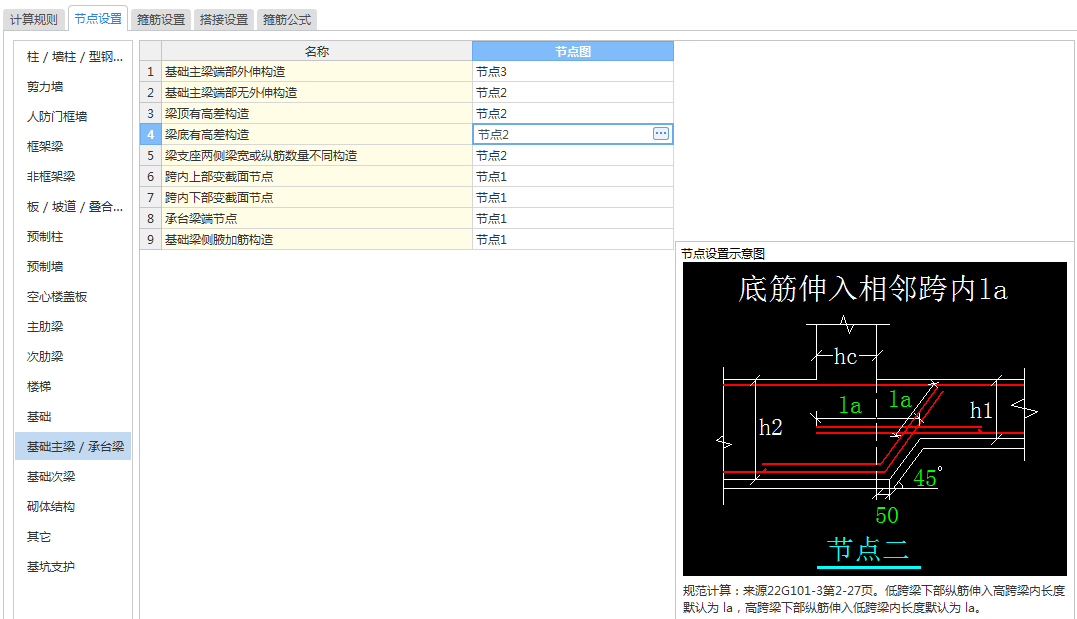Screen dimensions: 1077x619
Task: Click the green 50 value in diagram
Action: [x=887, y=515]
